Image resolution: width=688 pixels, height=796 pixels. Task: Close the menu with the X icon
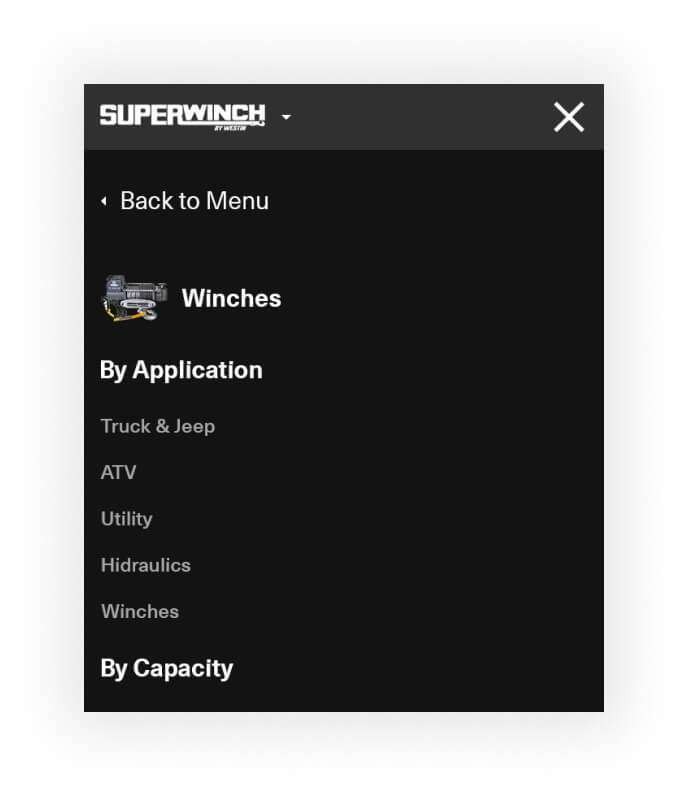point(568,117)
